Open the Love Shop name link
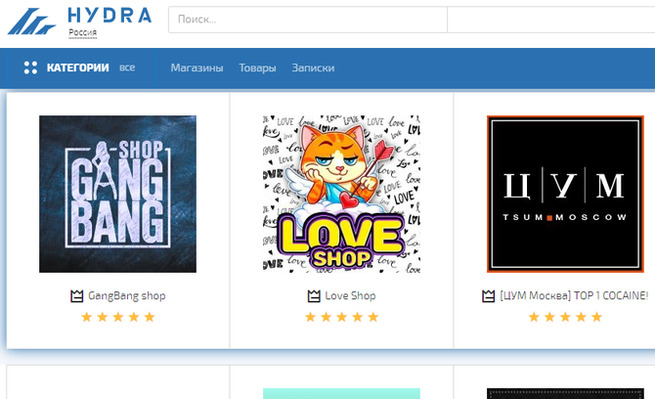The height and width of the screenshot is (399, 655). [350, 296]
